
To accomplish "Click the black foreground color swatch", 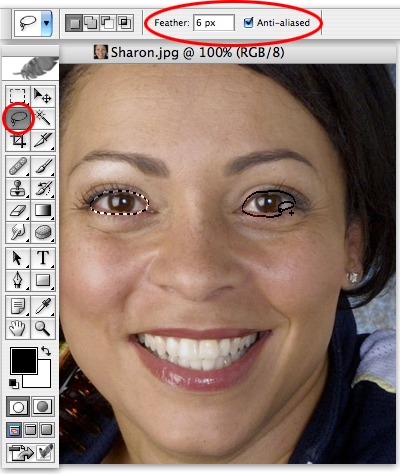I will pos(23,361).
